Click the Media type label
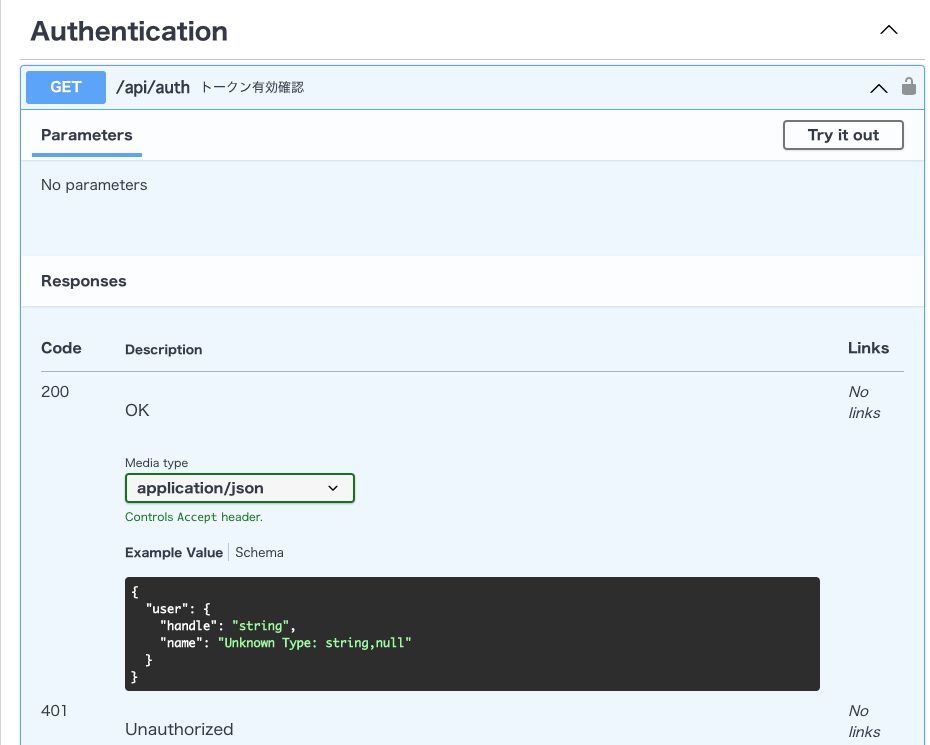The image size is (930, 745). [157, 463]
